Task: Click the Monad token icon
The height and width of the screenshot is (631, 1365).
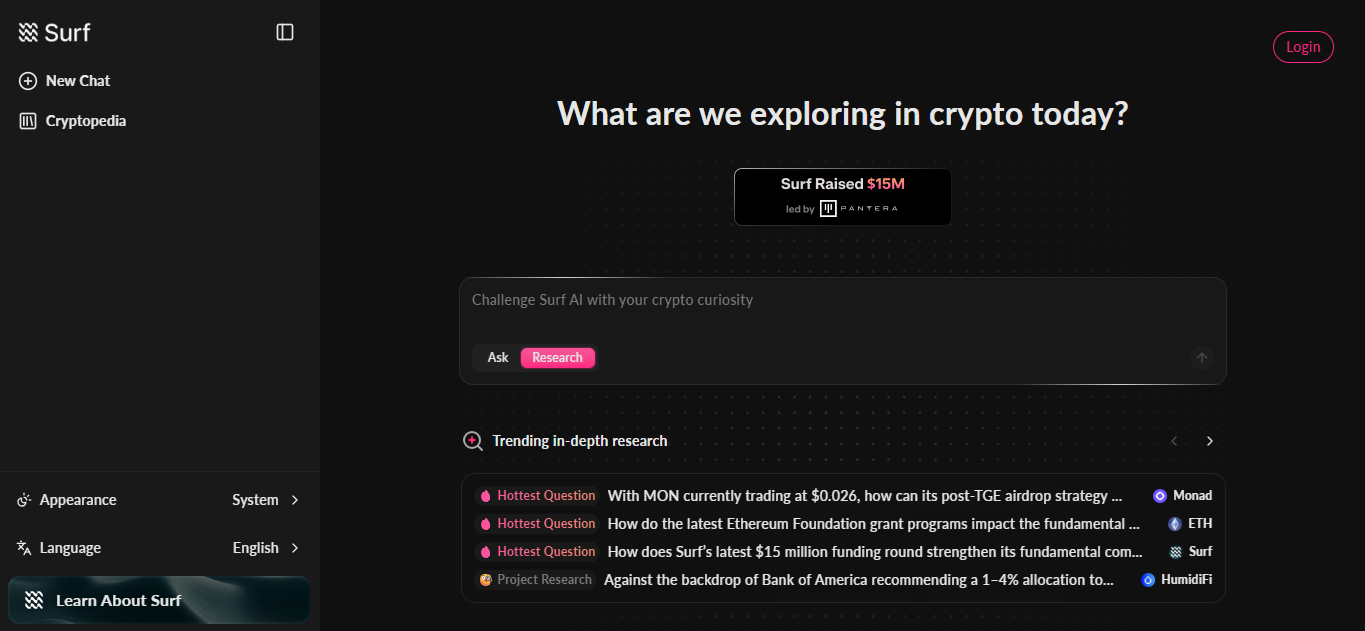Action: [1160, 496]
